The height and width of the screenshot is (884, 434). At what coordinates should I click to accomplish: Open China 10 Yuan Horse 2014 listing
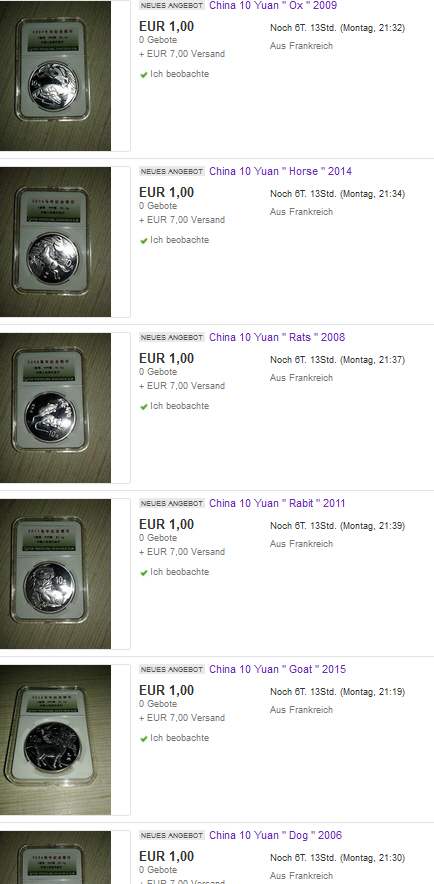point(280,171)
